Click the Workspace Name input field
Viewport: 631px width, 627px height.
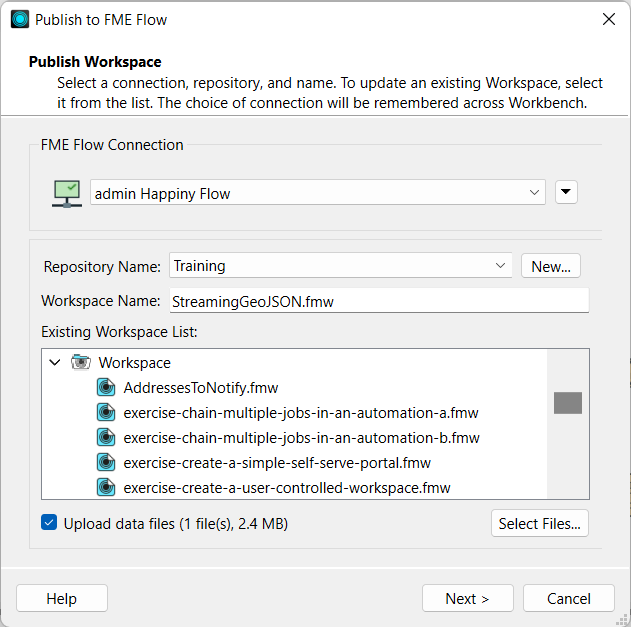379,300
